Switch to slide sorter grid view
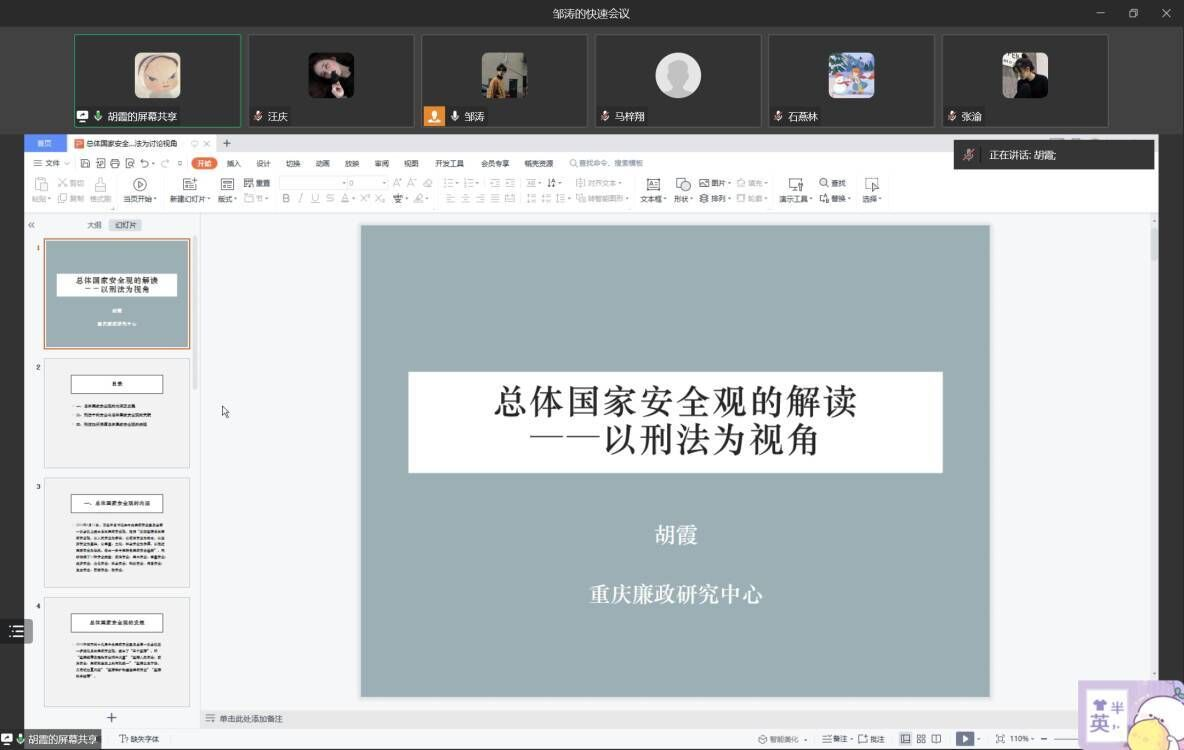 tap(921, 739)
